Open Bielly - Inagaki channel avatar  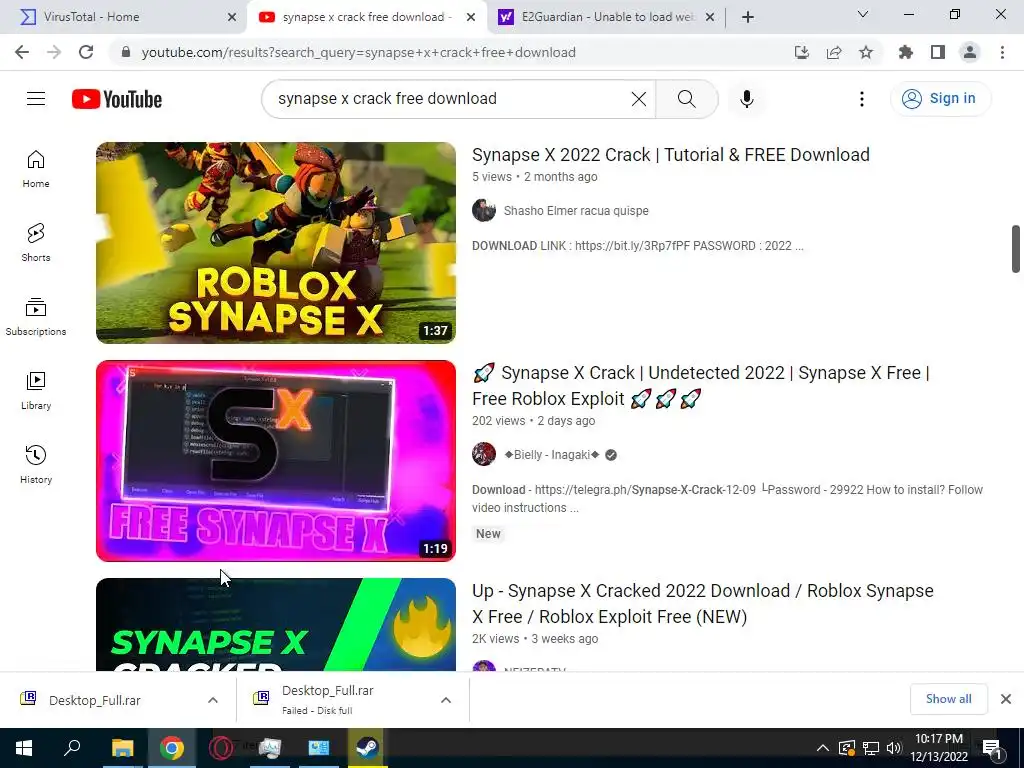[484, 454]
